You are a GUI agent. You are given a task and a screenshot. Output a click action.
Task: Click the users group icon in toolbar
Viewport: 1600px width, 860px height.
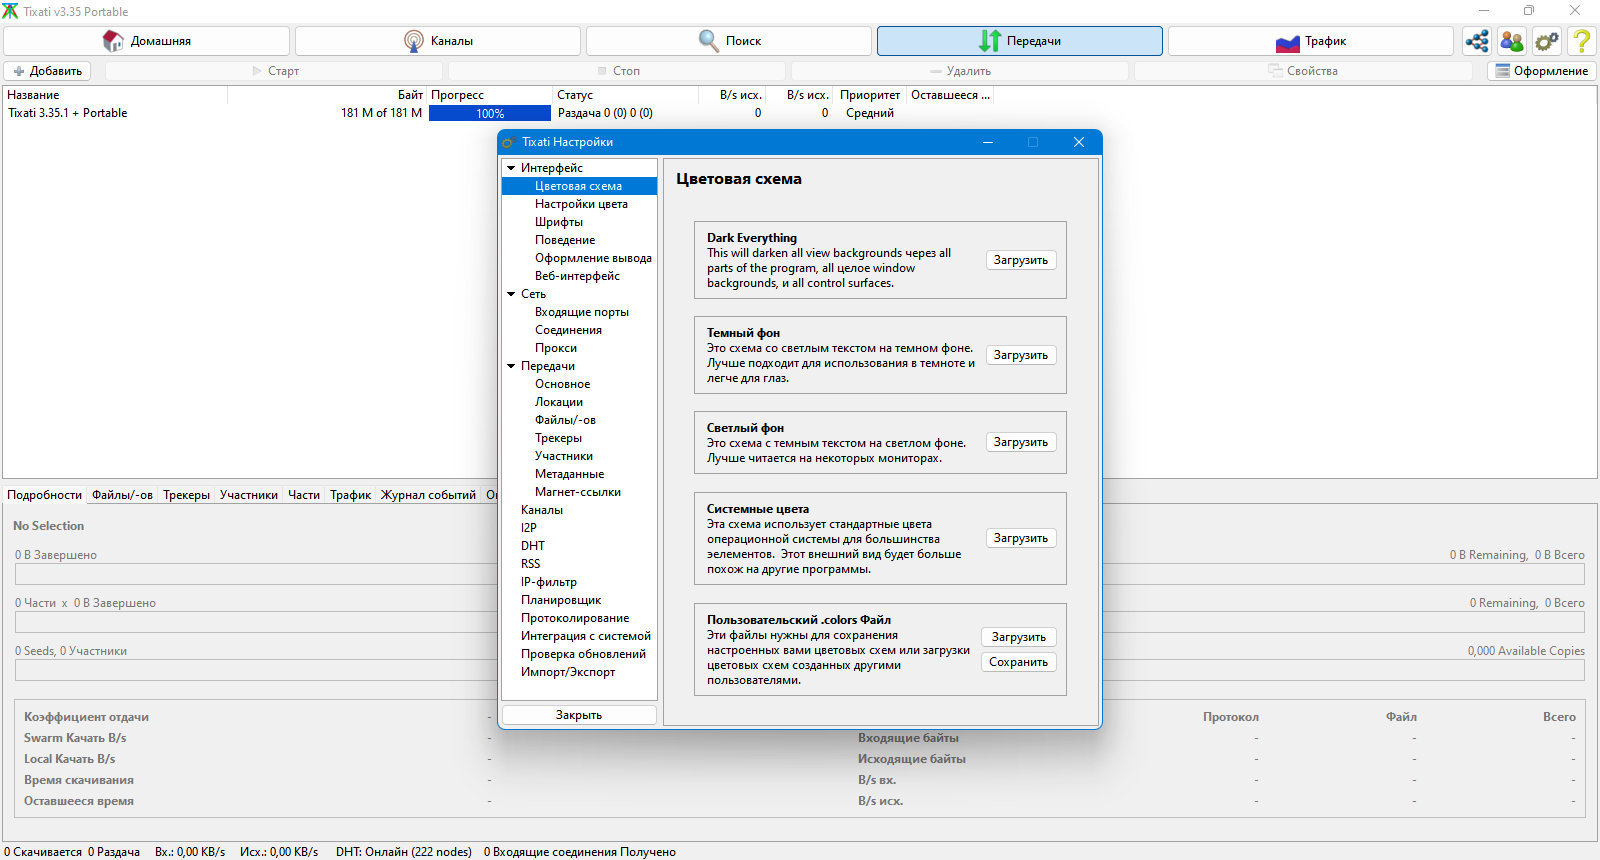1512,41
